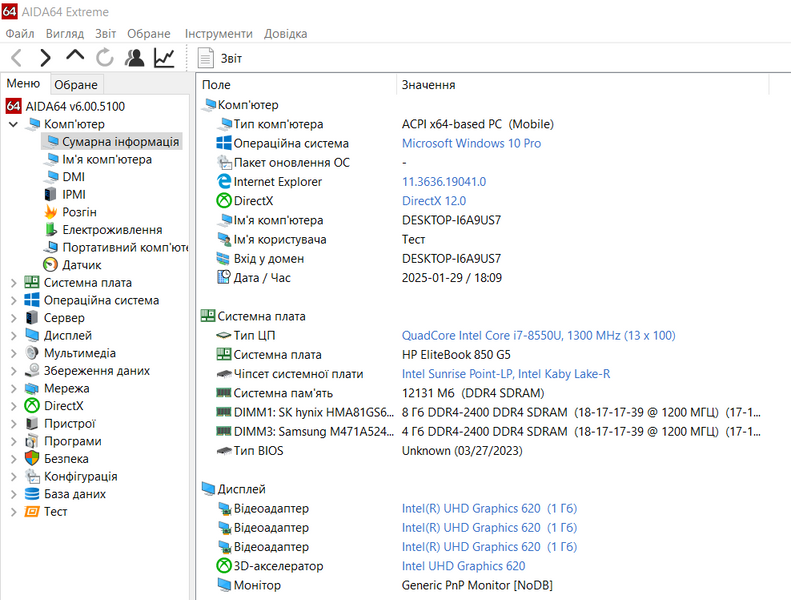Screen dimensions: 791x600
Task: Click the Конфігурація icon in tree
Action: [32, 476]
